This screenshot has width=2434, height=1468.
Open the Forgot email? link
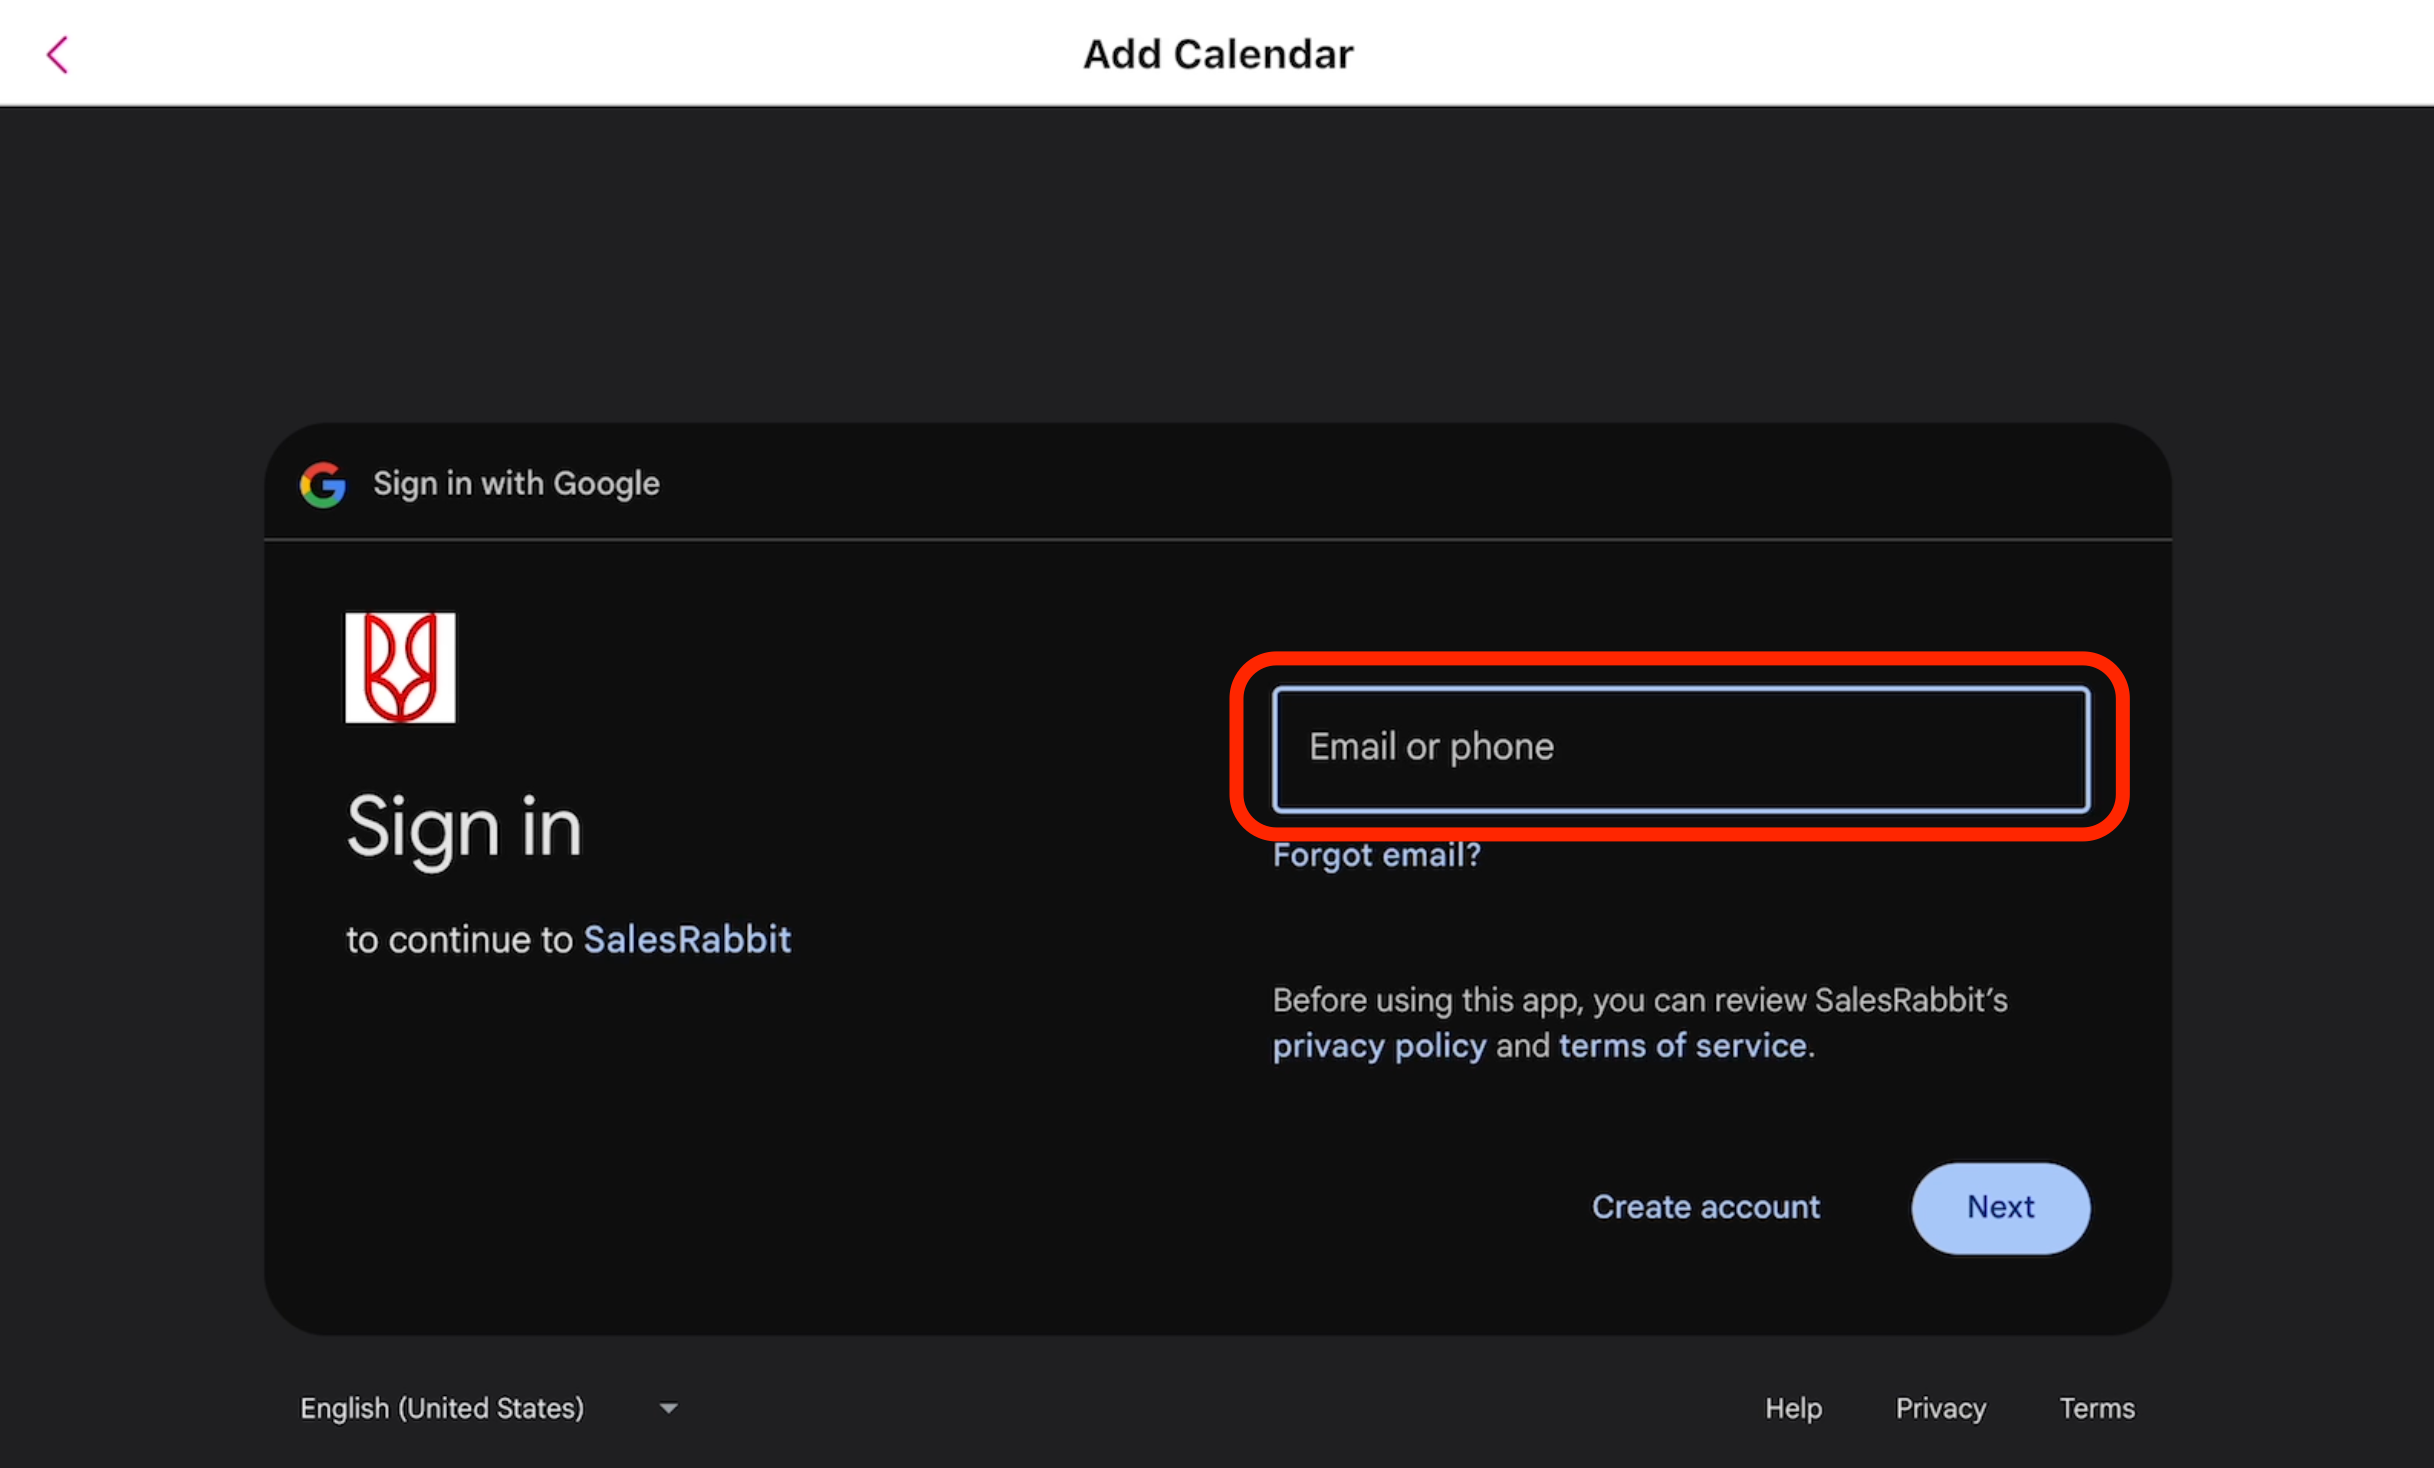click(x=1376, y=856)
